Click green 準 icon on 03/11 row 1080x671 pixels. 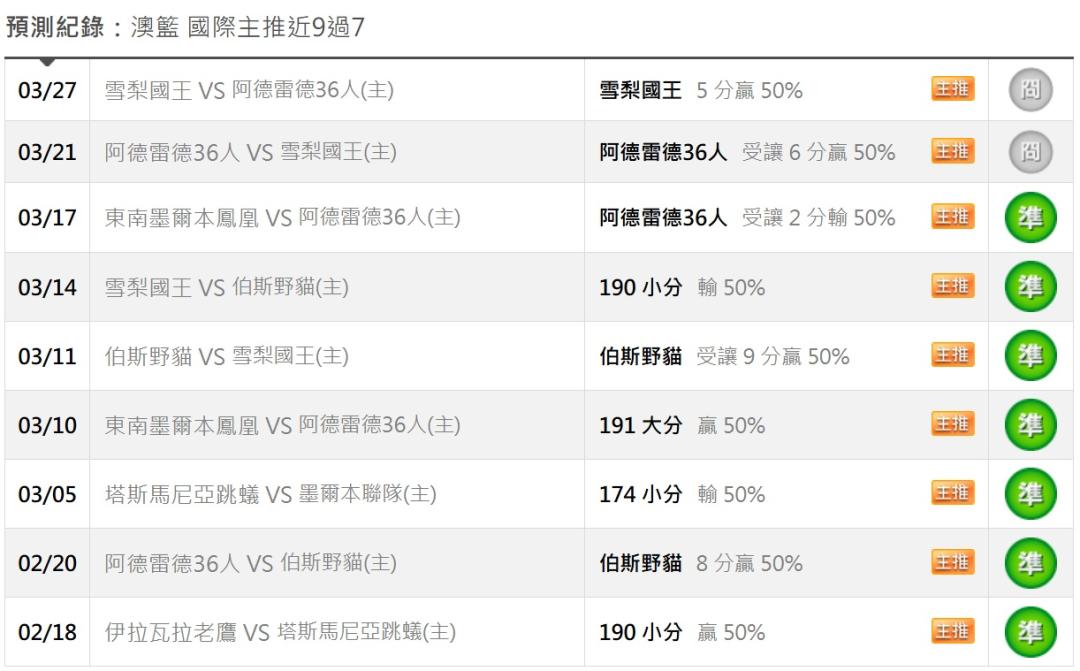(1030, 356)
